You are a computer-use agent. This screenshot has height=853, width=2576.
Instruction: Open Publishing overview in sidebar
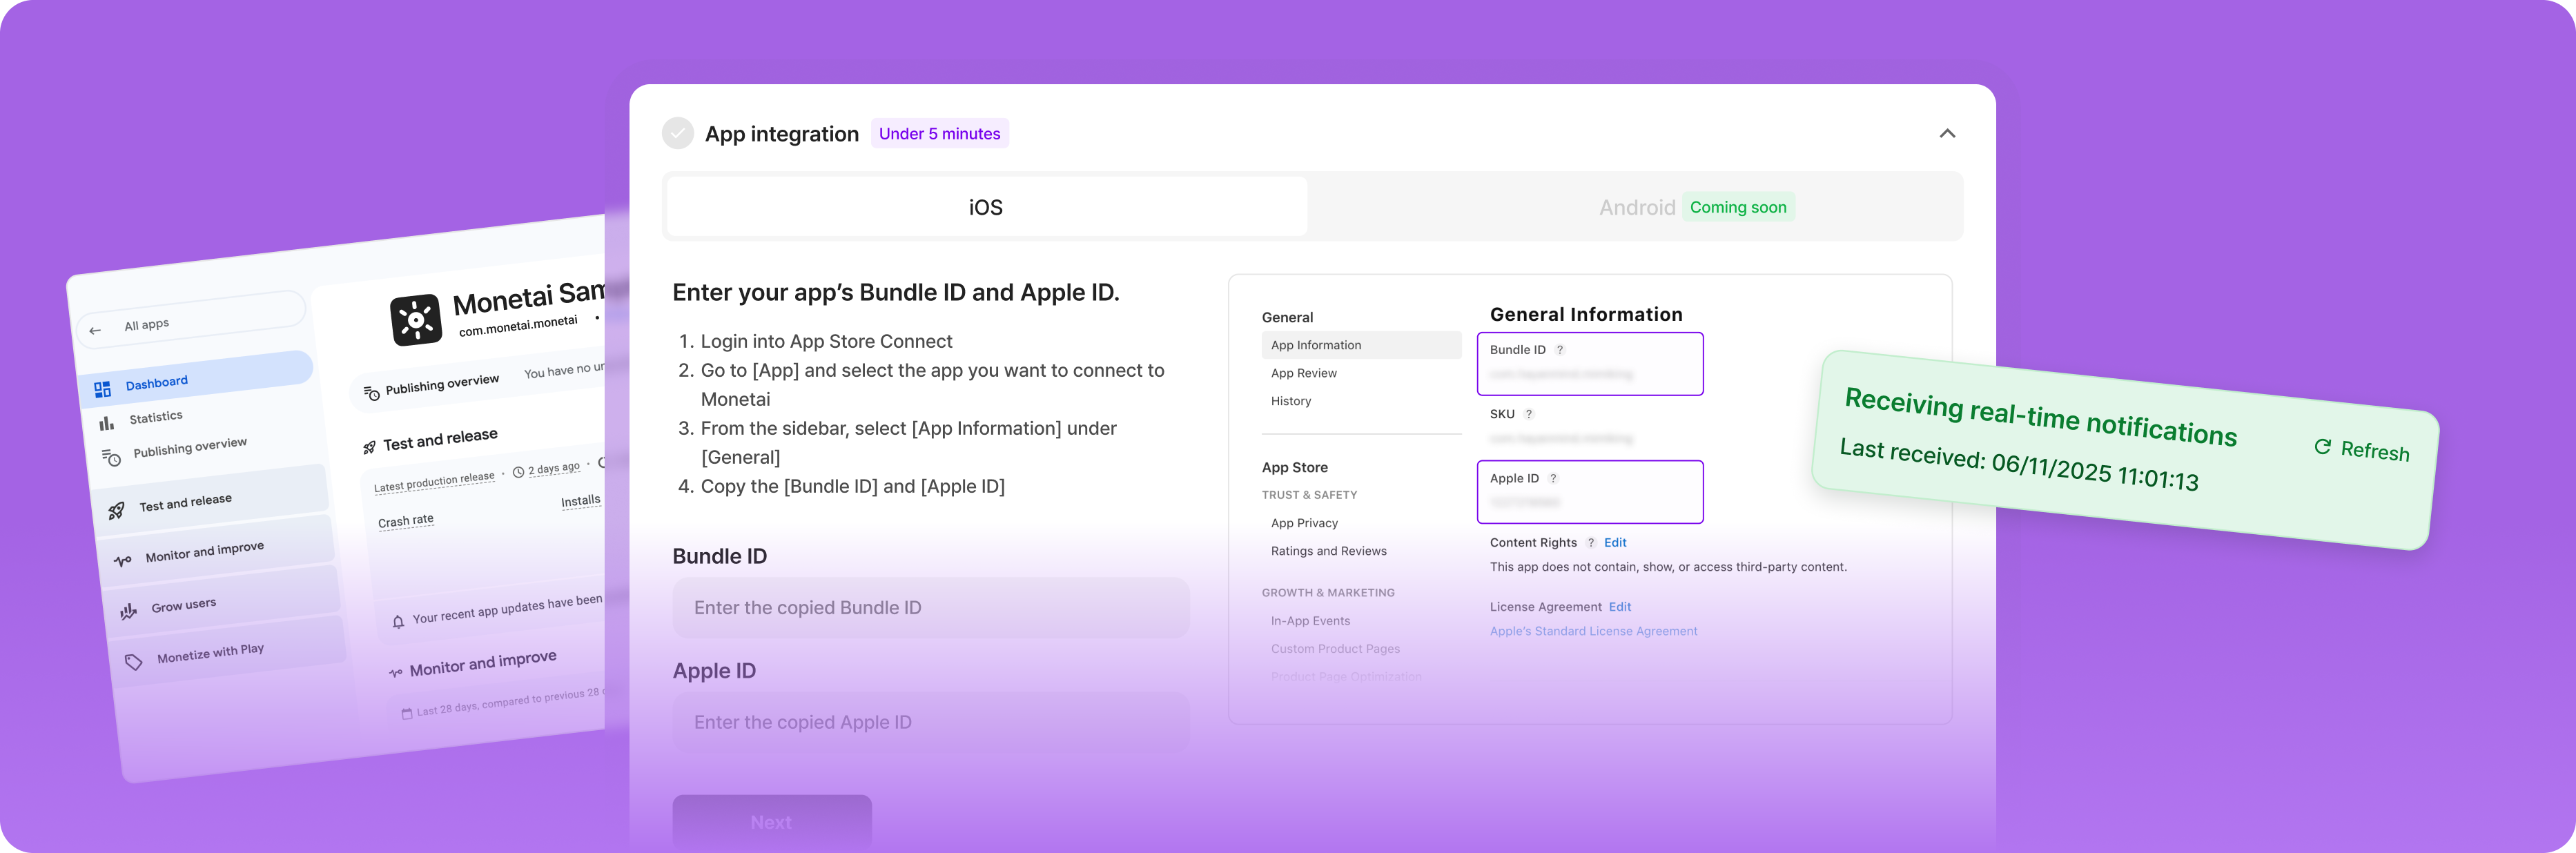click(x=190, y=447)
